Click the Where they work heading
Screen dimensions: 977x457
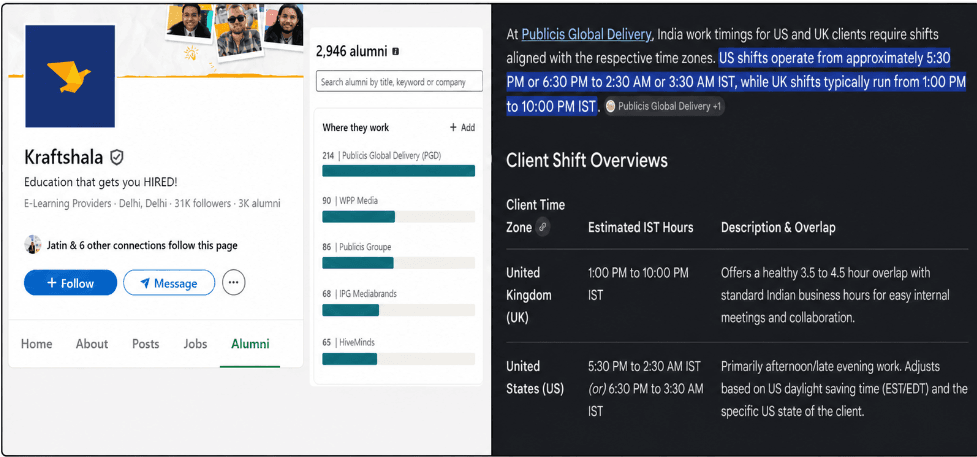click(x=356, y=128)
